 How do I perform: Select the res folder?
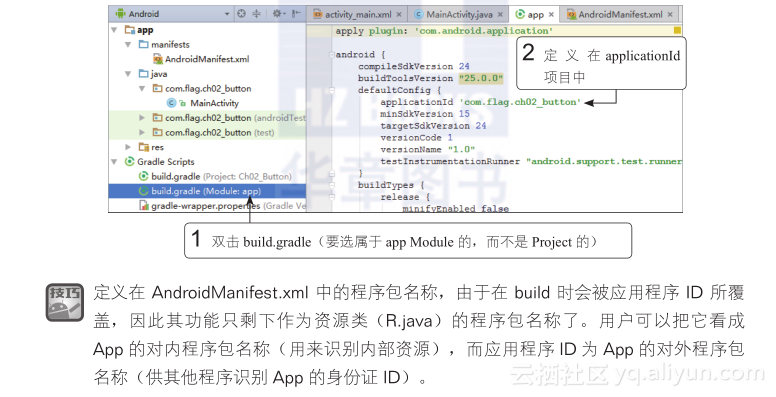[x=157, y=147]
